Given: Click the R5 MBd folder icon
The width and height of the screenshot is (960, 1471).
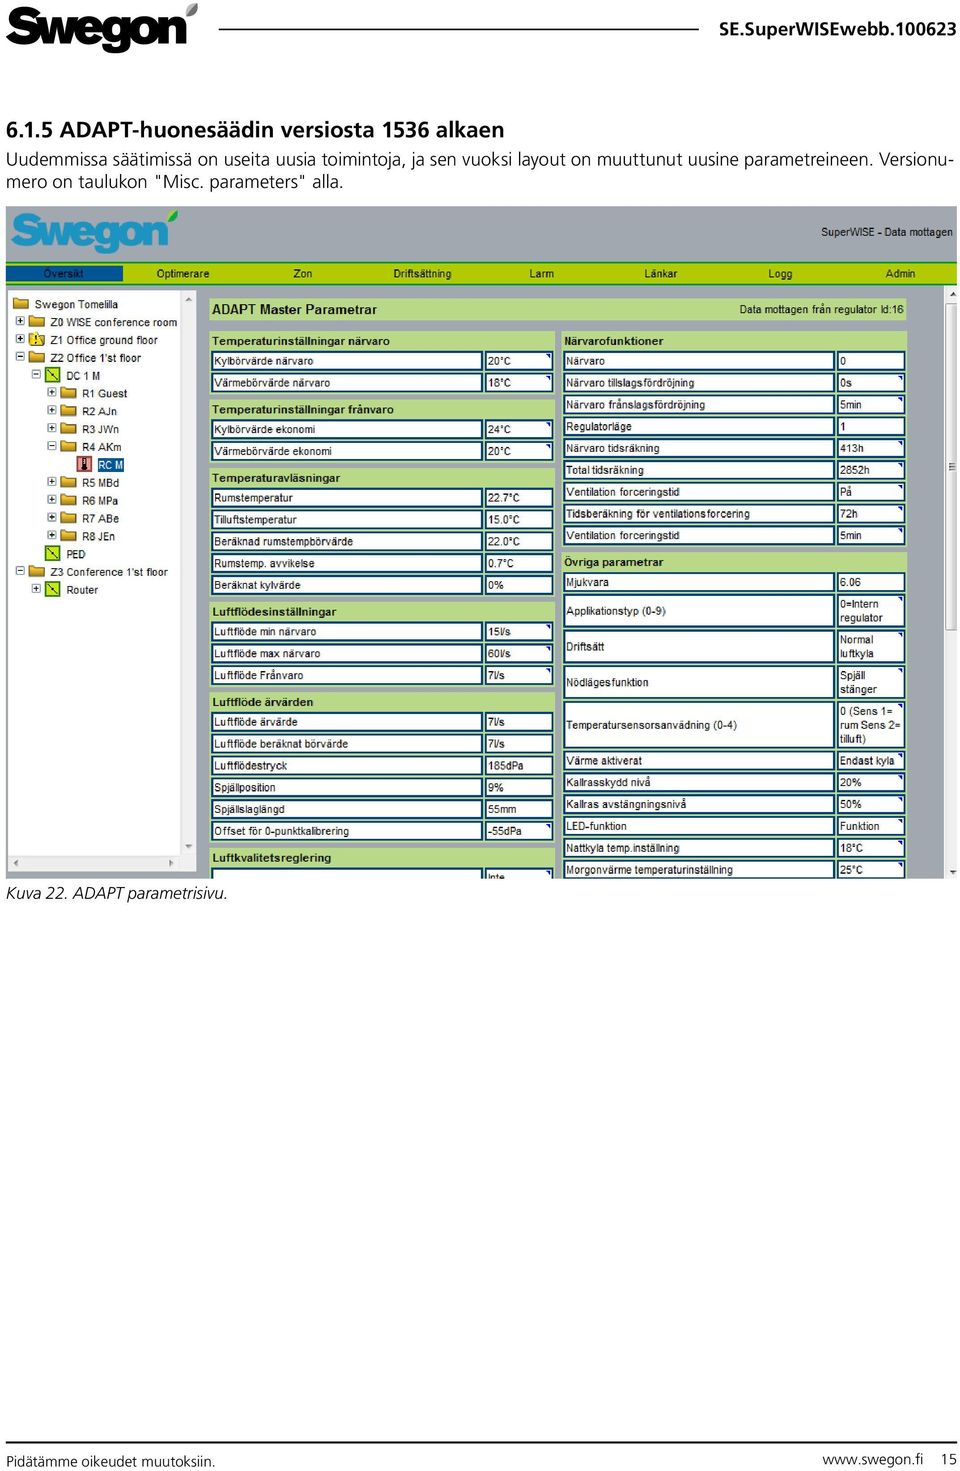Looking at the screenshot, I should (x=69, y=482).
